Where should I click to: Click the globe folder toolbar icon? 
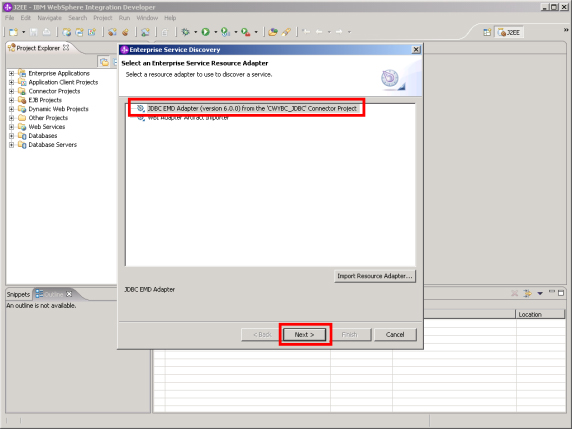coord(67,32)
